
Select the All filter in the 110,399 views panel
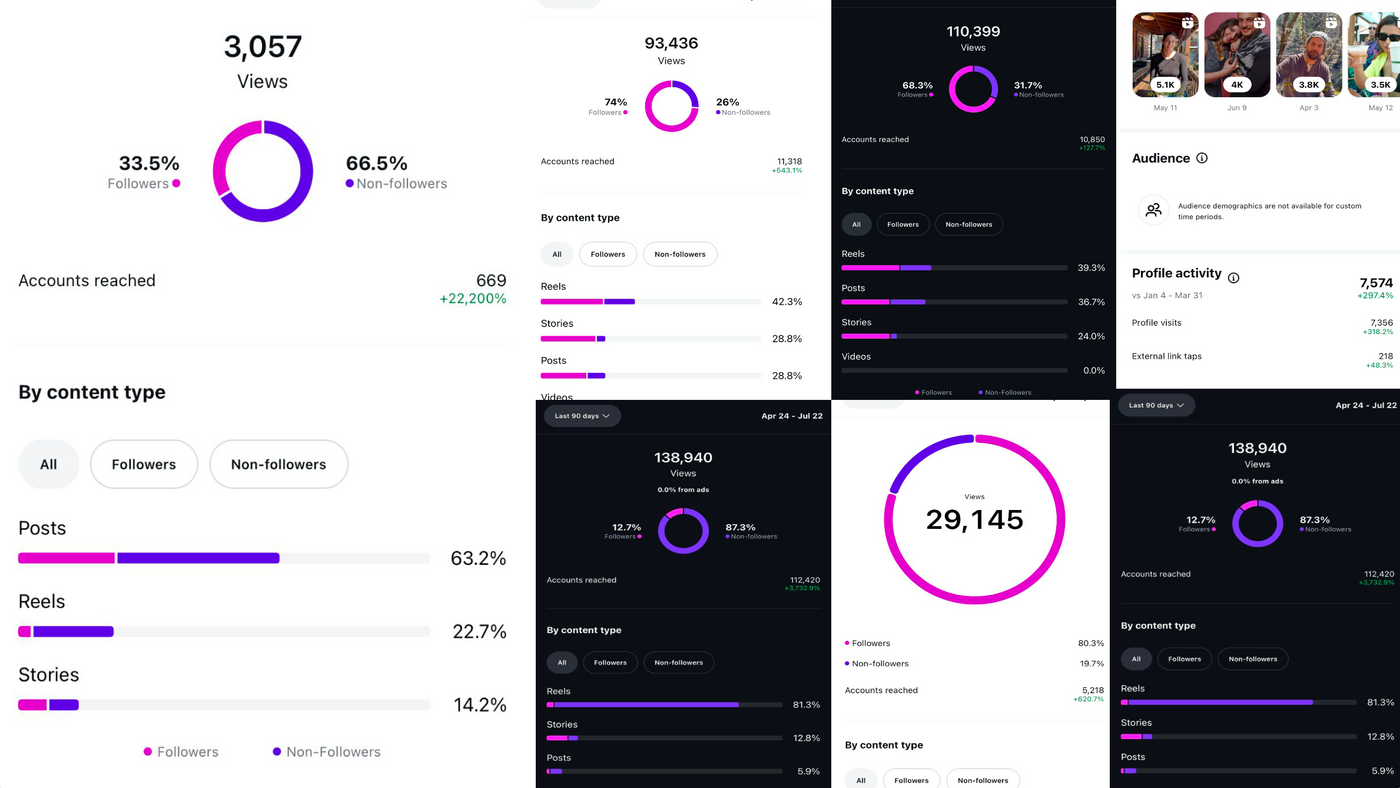pyautogui.click(x=856, y=224)
